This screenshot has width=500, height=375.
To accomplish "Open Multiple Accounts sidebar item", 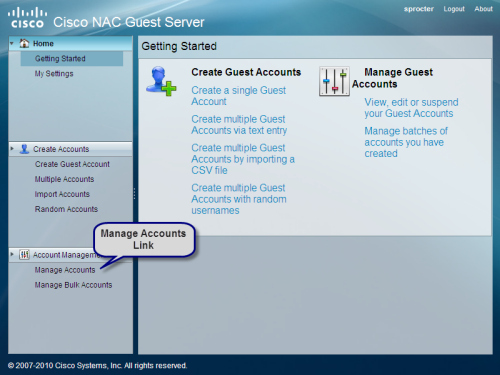I will (x=64, y=179).
